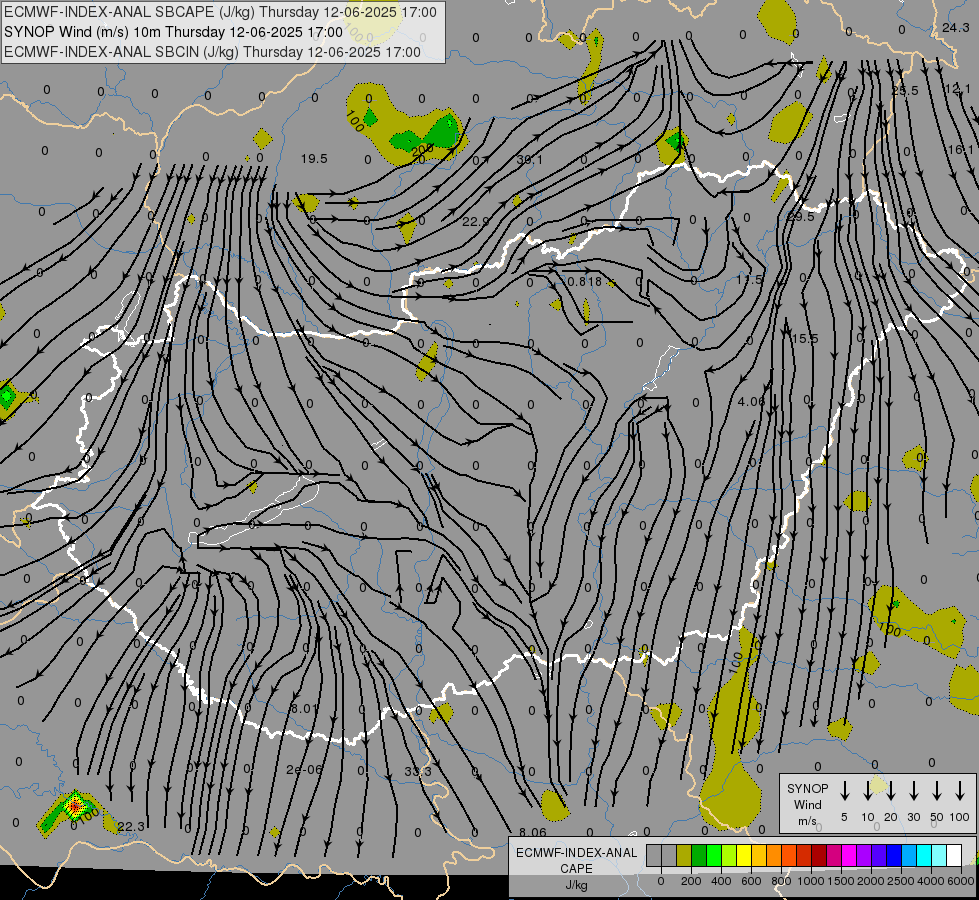The width and height of the screenshot is (979, 900).
Task: Click the SYNOP Wind 10m title line
Action: coord(174,32)
